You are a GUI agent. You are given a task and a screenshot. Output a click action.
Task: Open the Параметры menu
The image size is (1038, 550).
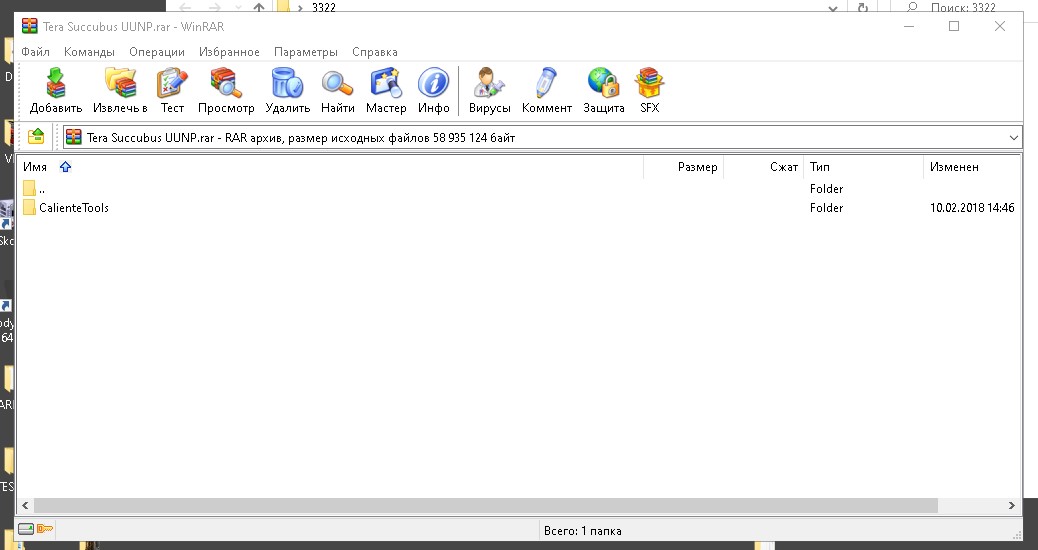306,52
